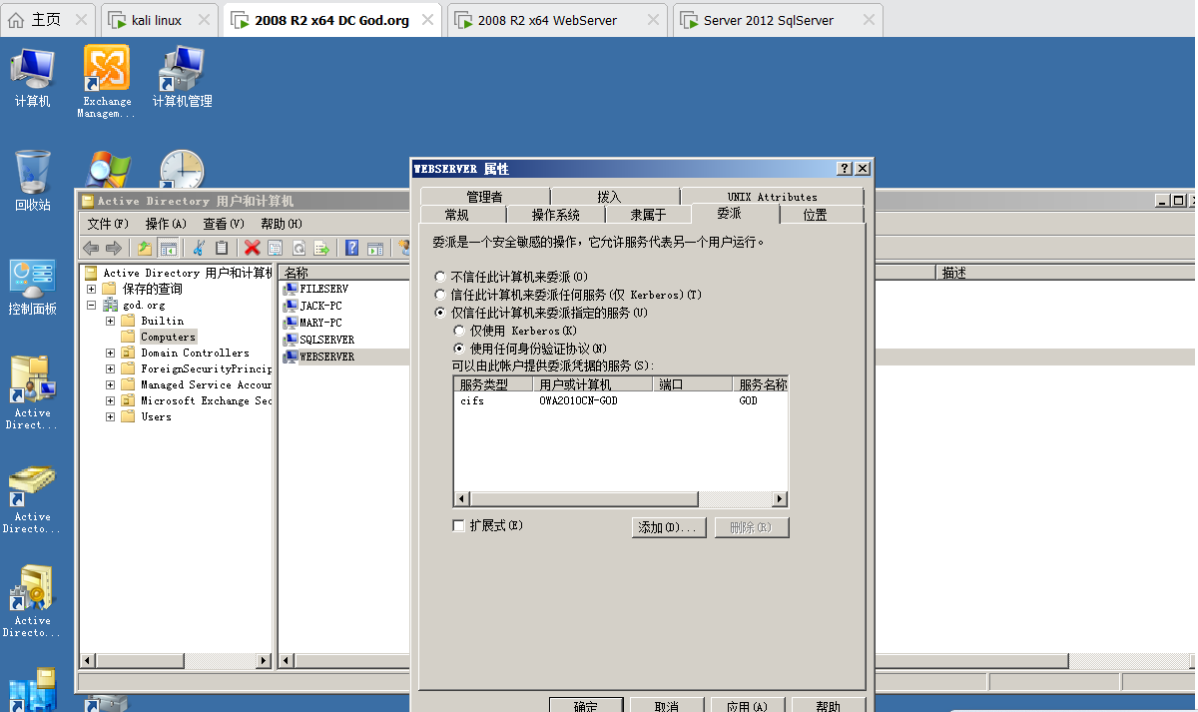Open the 计算机 desktop icon

(x=32, y=78)
